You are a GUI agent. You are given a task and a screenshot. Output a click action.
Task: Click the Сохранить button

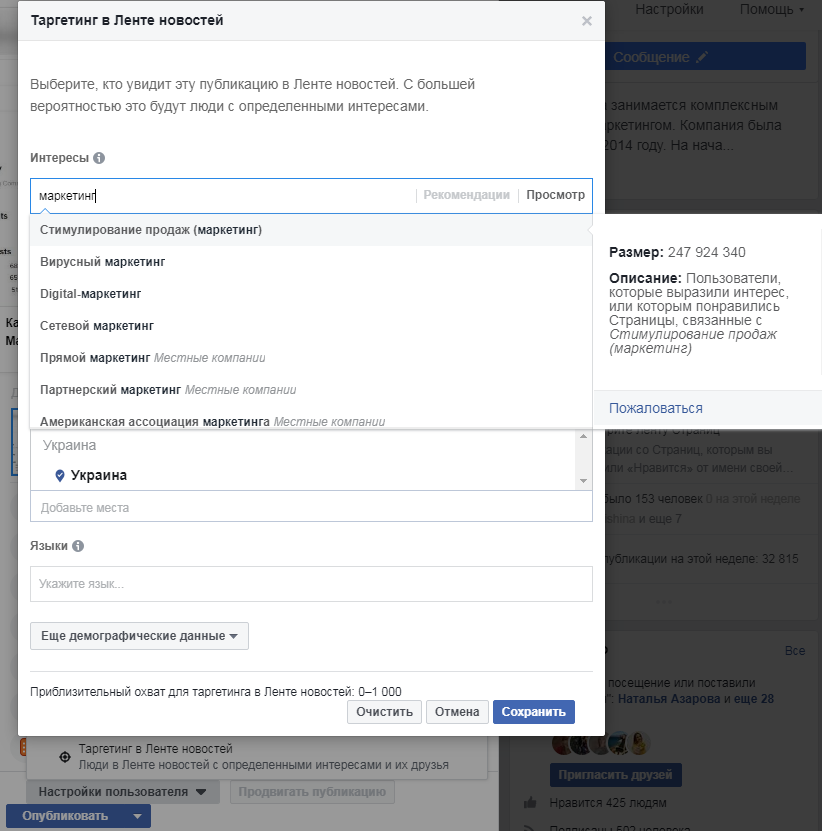click(534, 712)
